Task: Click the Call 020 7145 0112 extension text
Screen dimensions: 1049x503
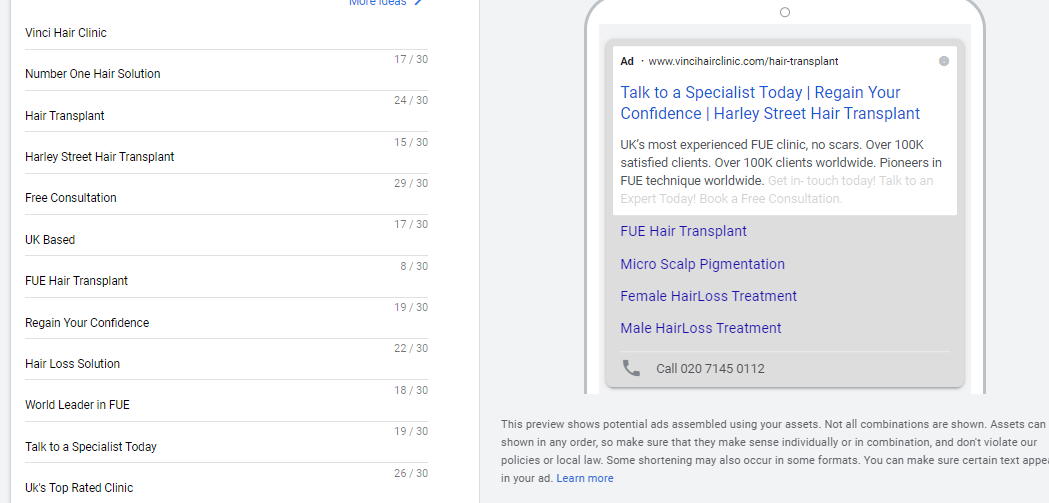Action: pyautogui.click(x=710, y=369)
